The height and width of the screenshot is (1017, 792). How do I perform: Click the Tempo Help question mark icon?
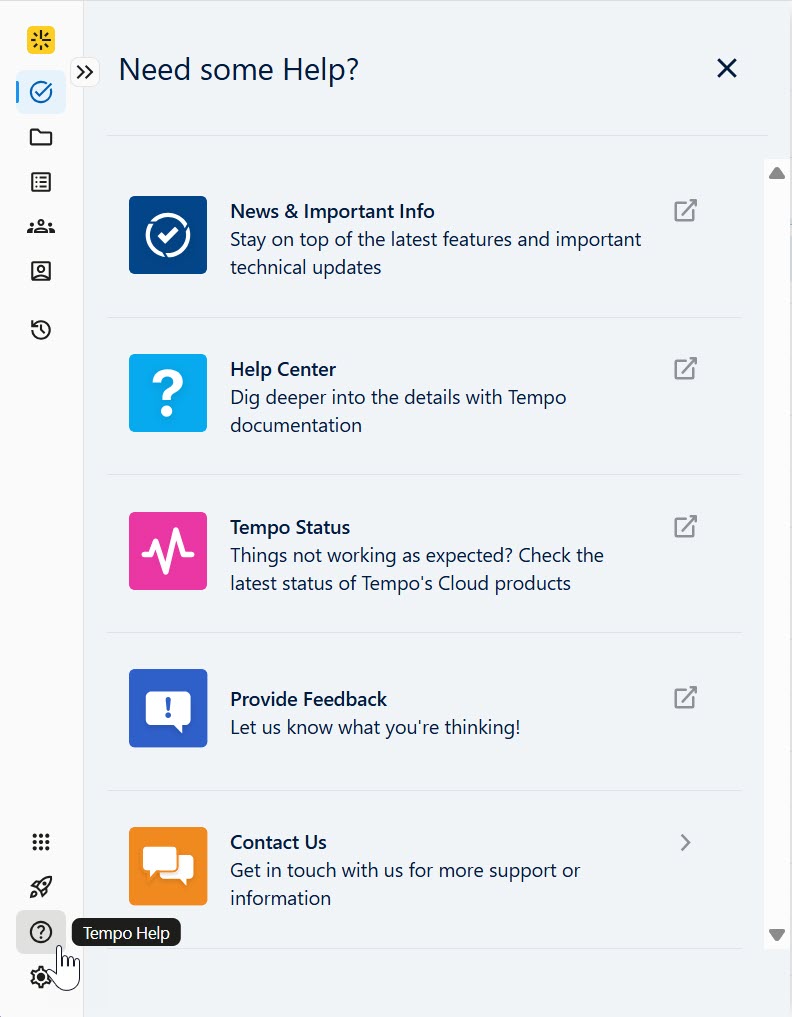(40, 931)
